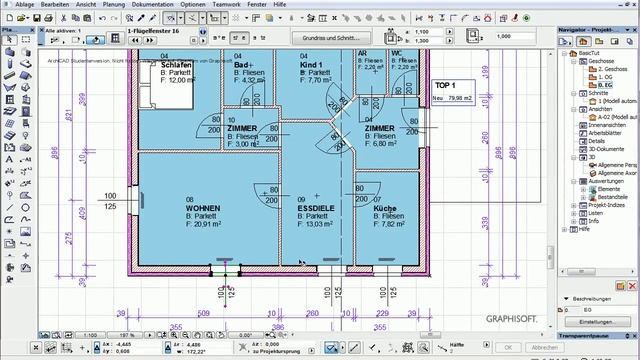Select the Marquee tool in the toolbox
The image size is (640, 360).
25,40
